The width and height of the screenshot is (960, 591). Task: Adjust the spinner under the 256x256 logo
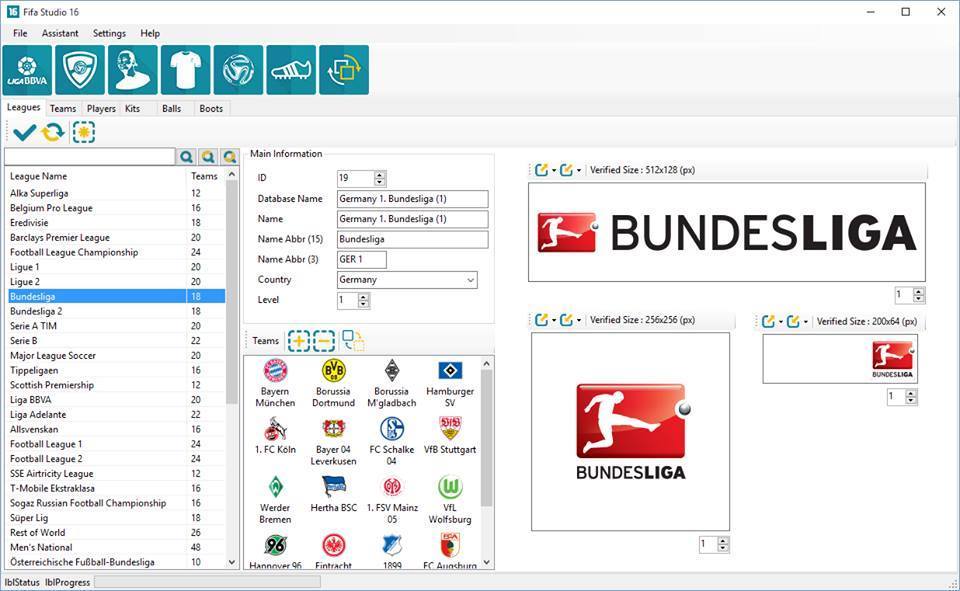(714, 544)
